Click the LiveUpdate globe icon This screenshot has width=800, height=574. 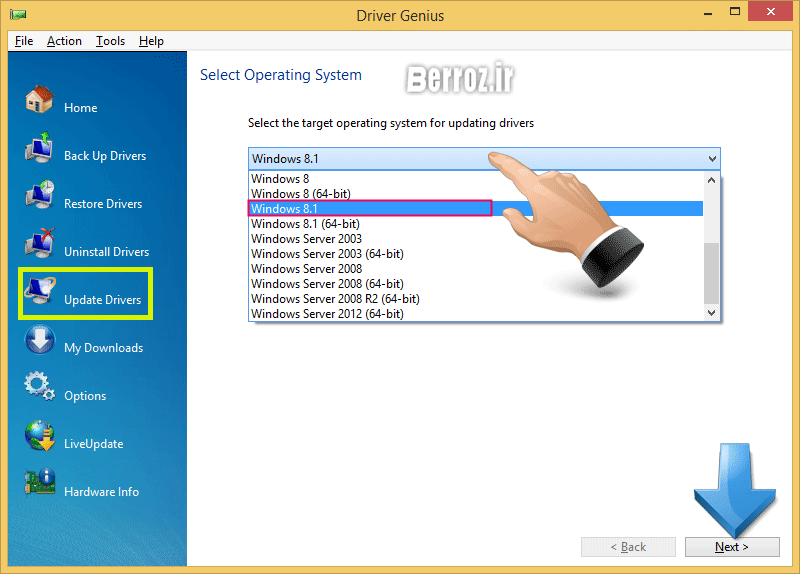39,435
